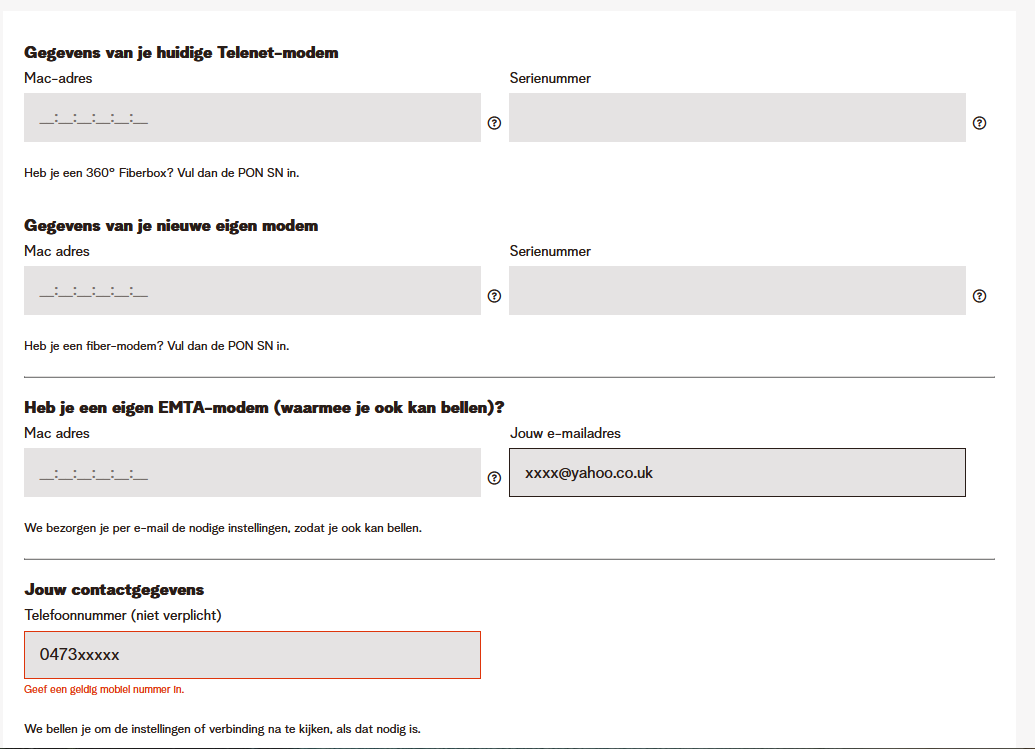Click help icon next to EMTA-modem Mac adres
The height and width of the screenshot is (749, 1035).
tap(494, 478)
